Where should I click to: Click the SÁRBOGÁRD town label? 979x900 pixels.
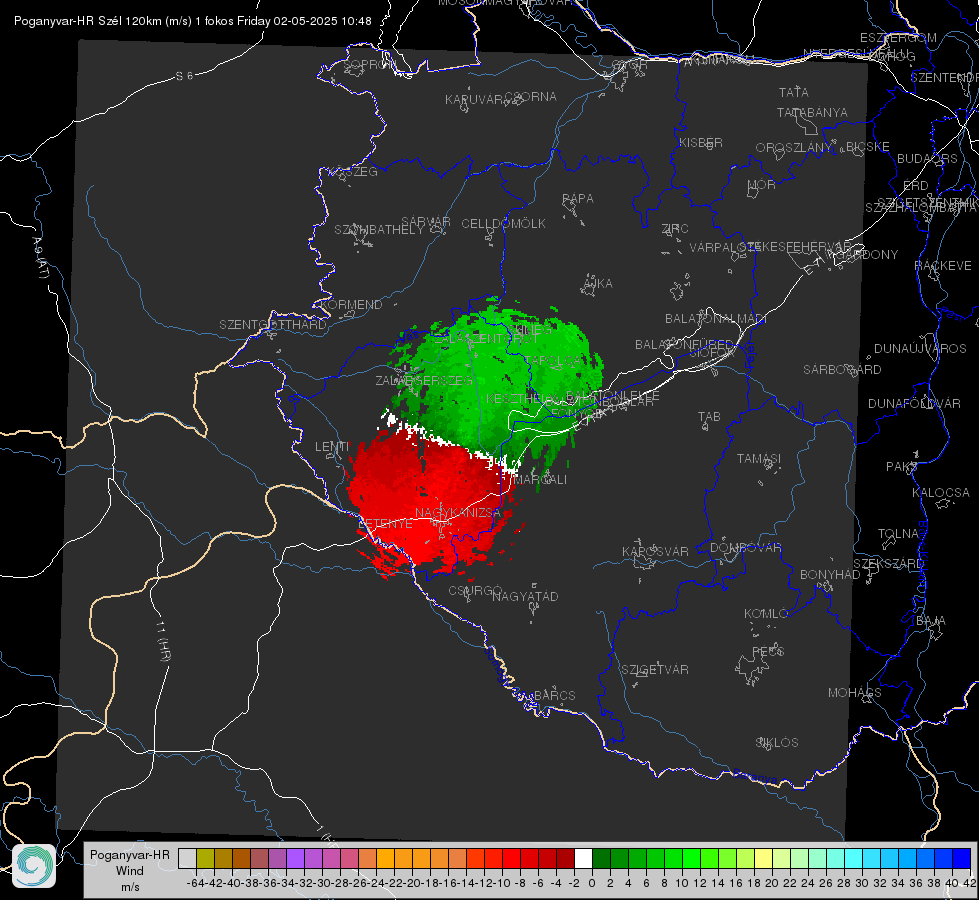(842, 370)
